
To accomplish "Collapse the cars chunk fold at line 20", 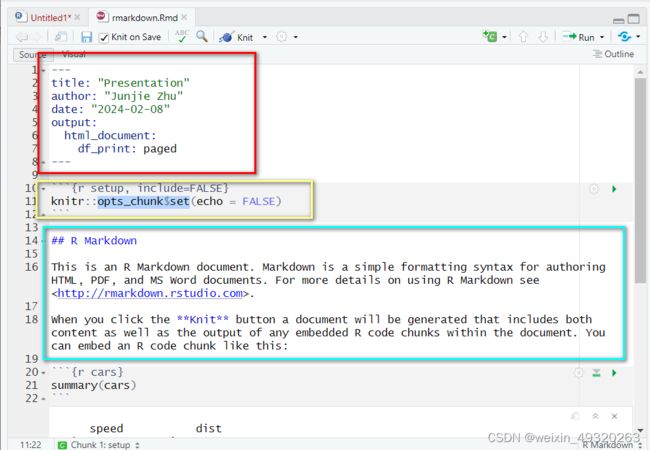I will (x=43, y=373).
